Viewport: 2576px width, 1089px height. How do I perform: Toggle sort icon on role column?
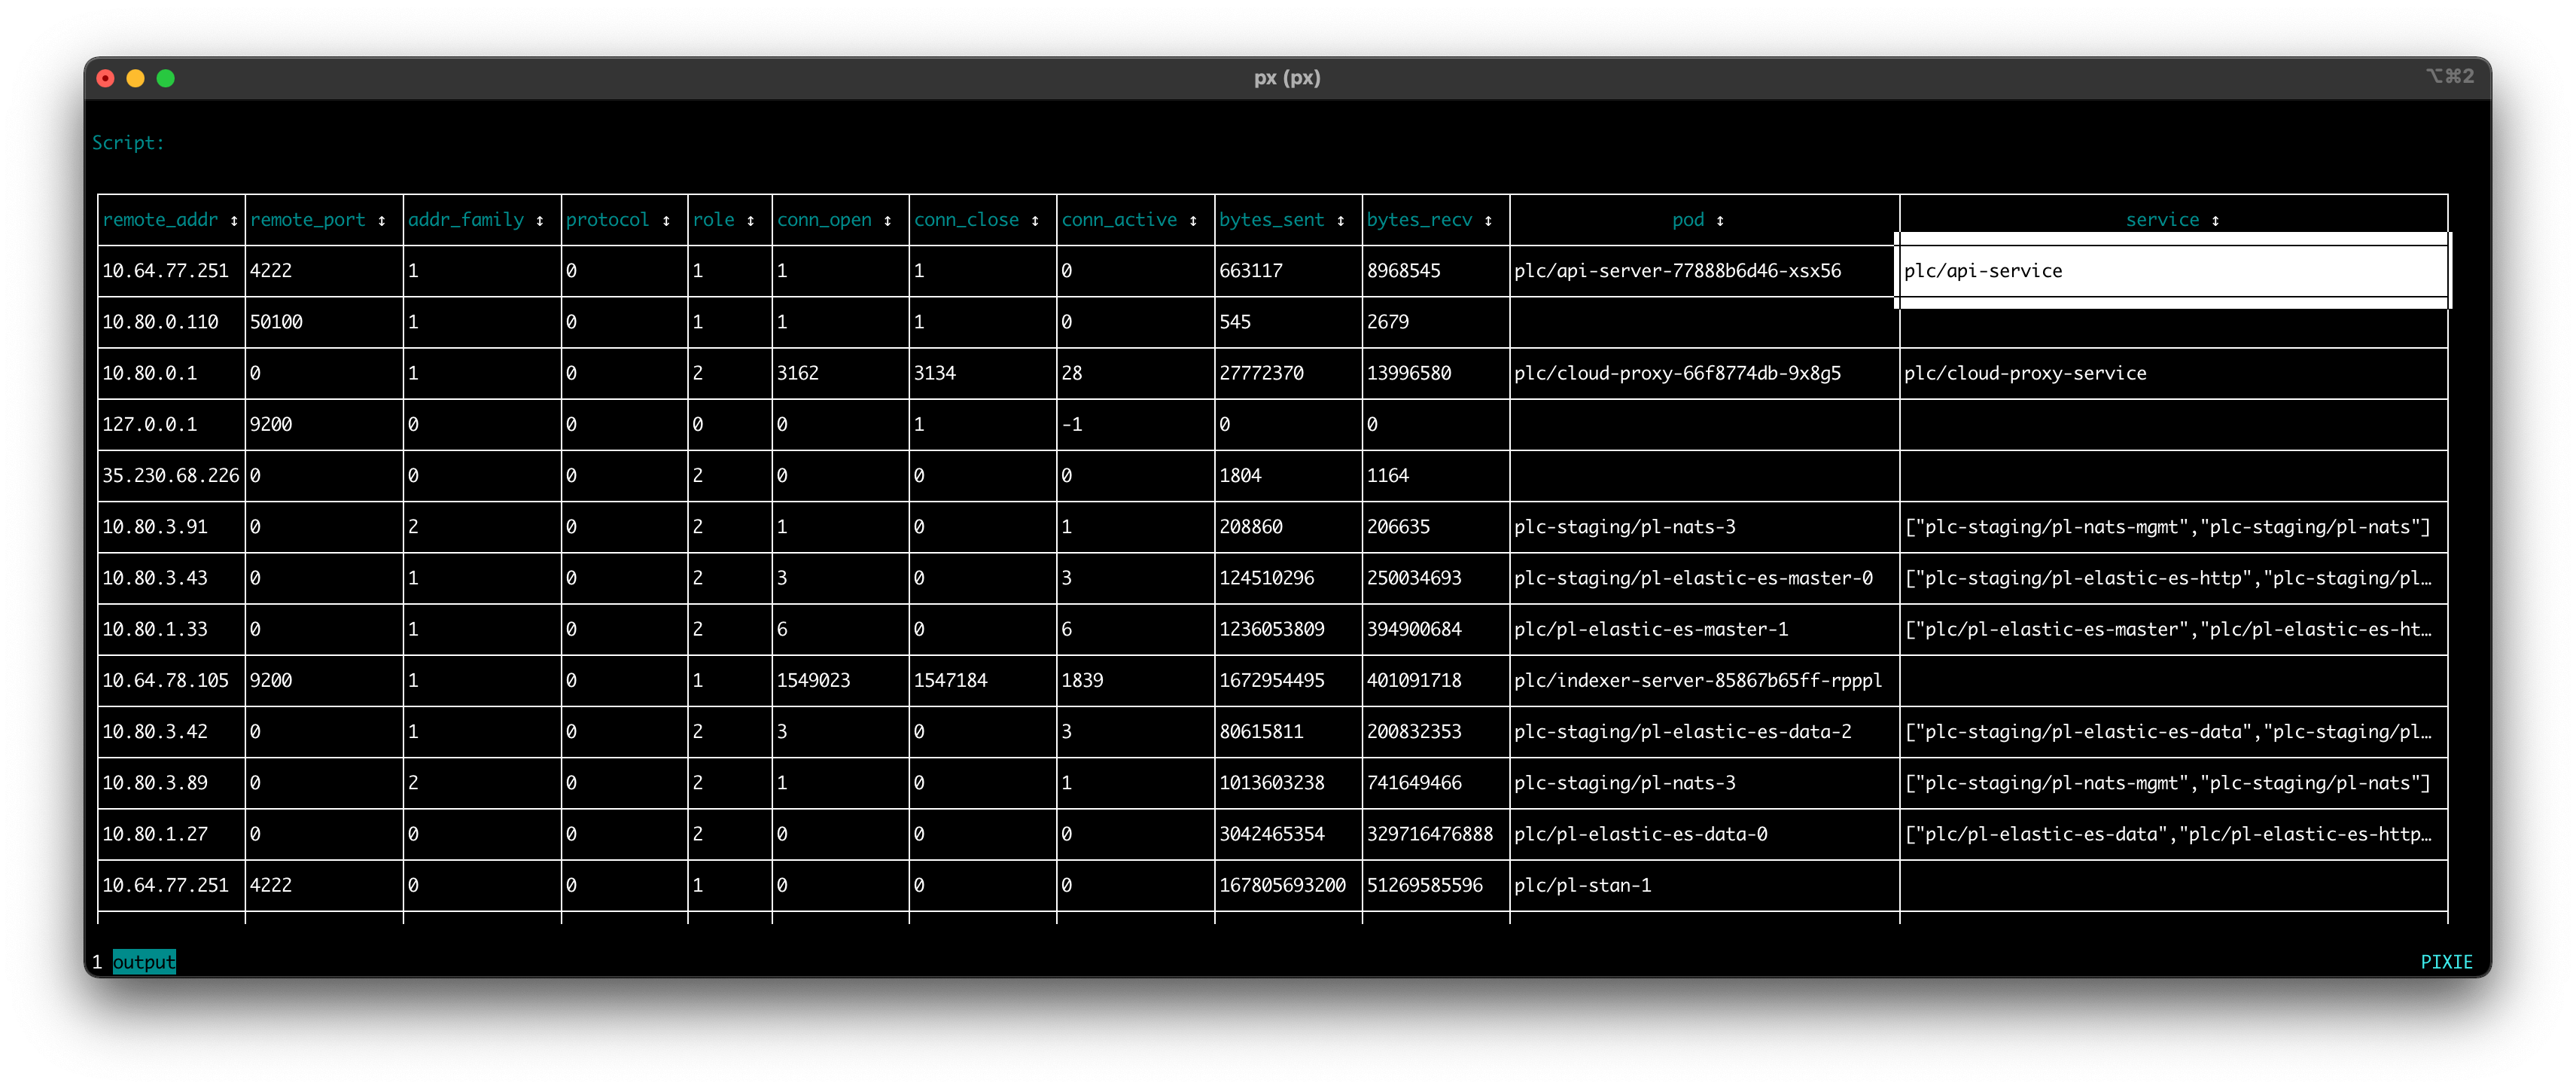[x=750, y=221]
